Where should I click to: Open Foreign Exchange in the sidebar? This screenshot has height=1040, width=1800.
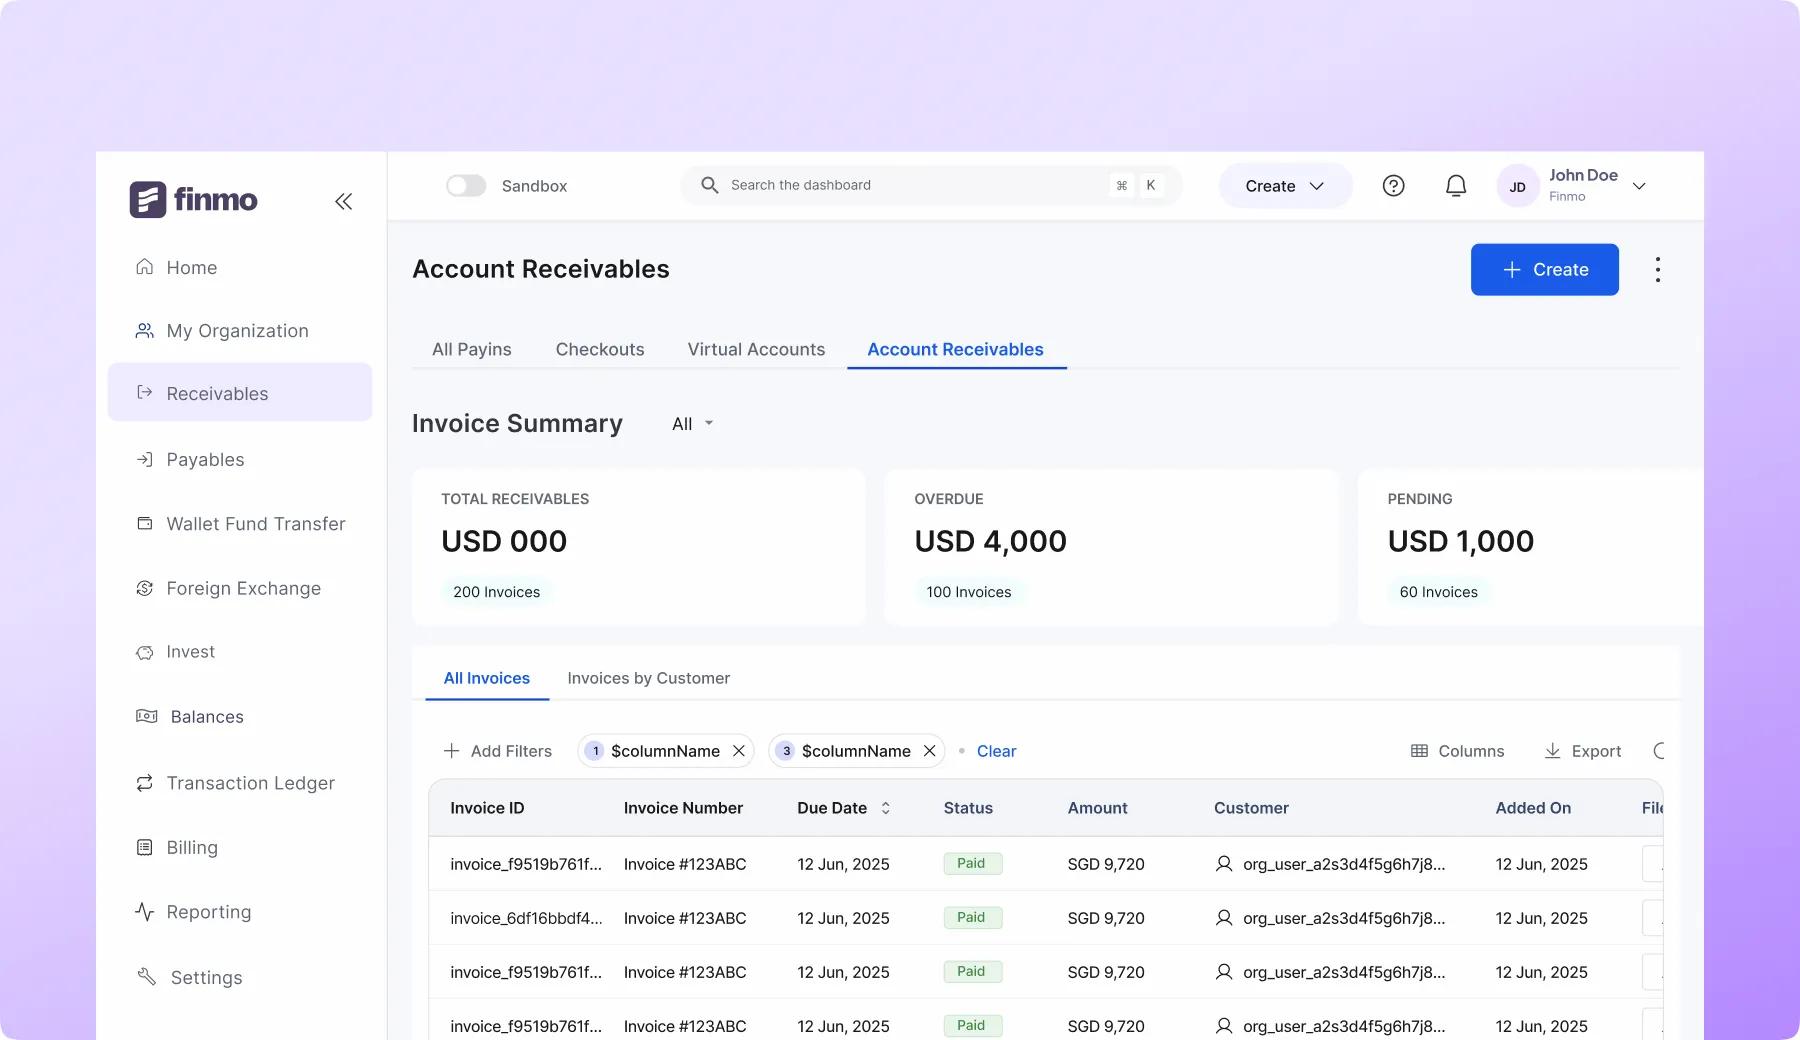pos(243,588)
